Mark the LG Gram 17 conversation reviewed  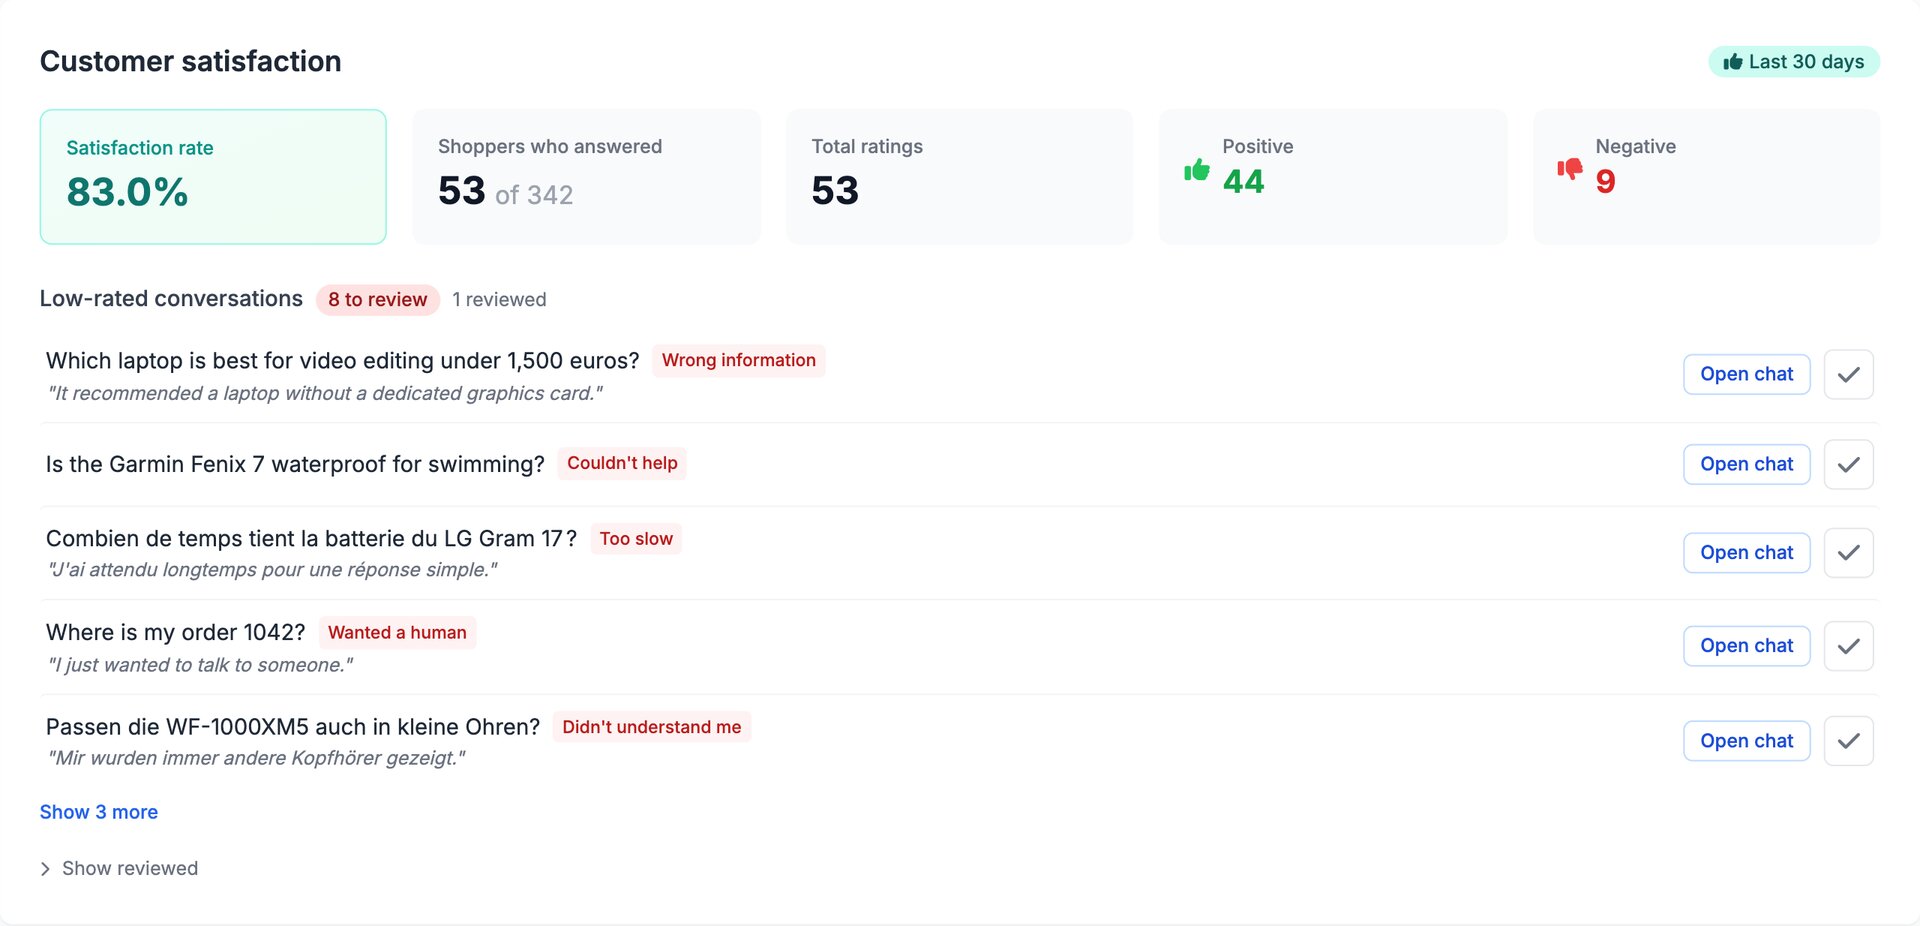[1848, 553]
